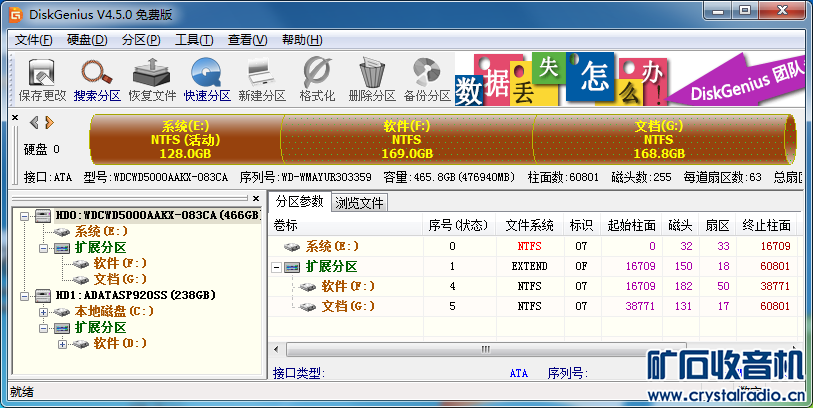
Task: Expand 软件(D:) tree node
Action: [x=62, y=344]
